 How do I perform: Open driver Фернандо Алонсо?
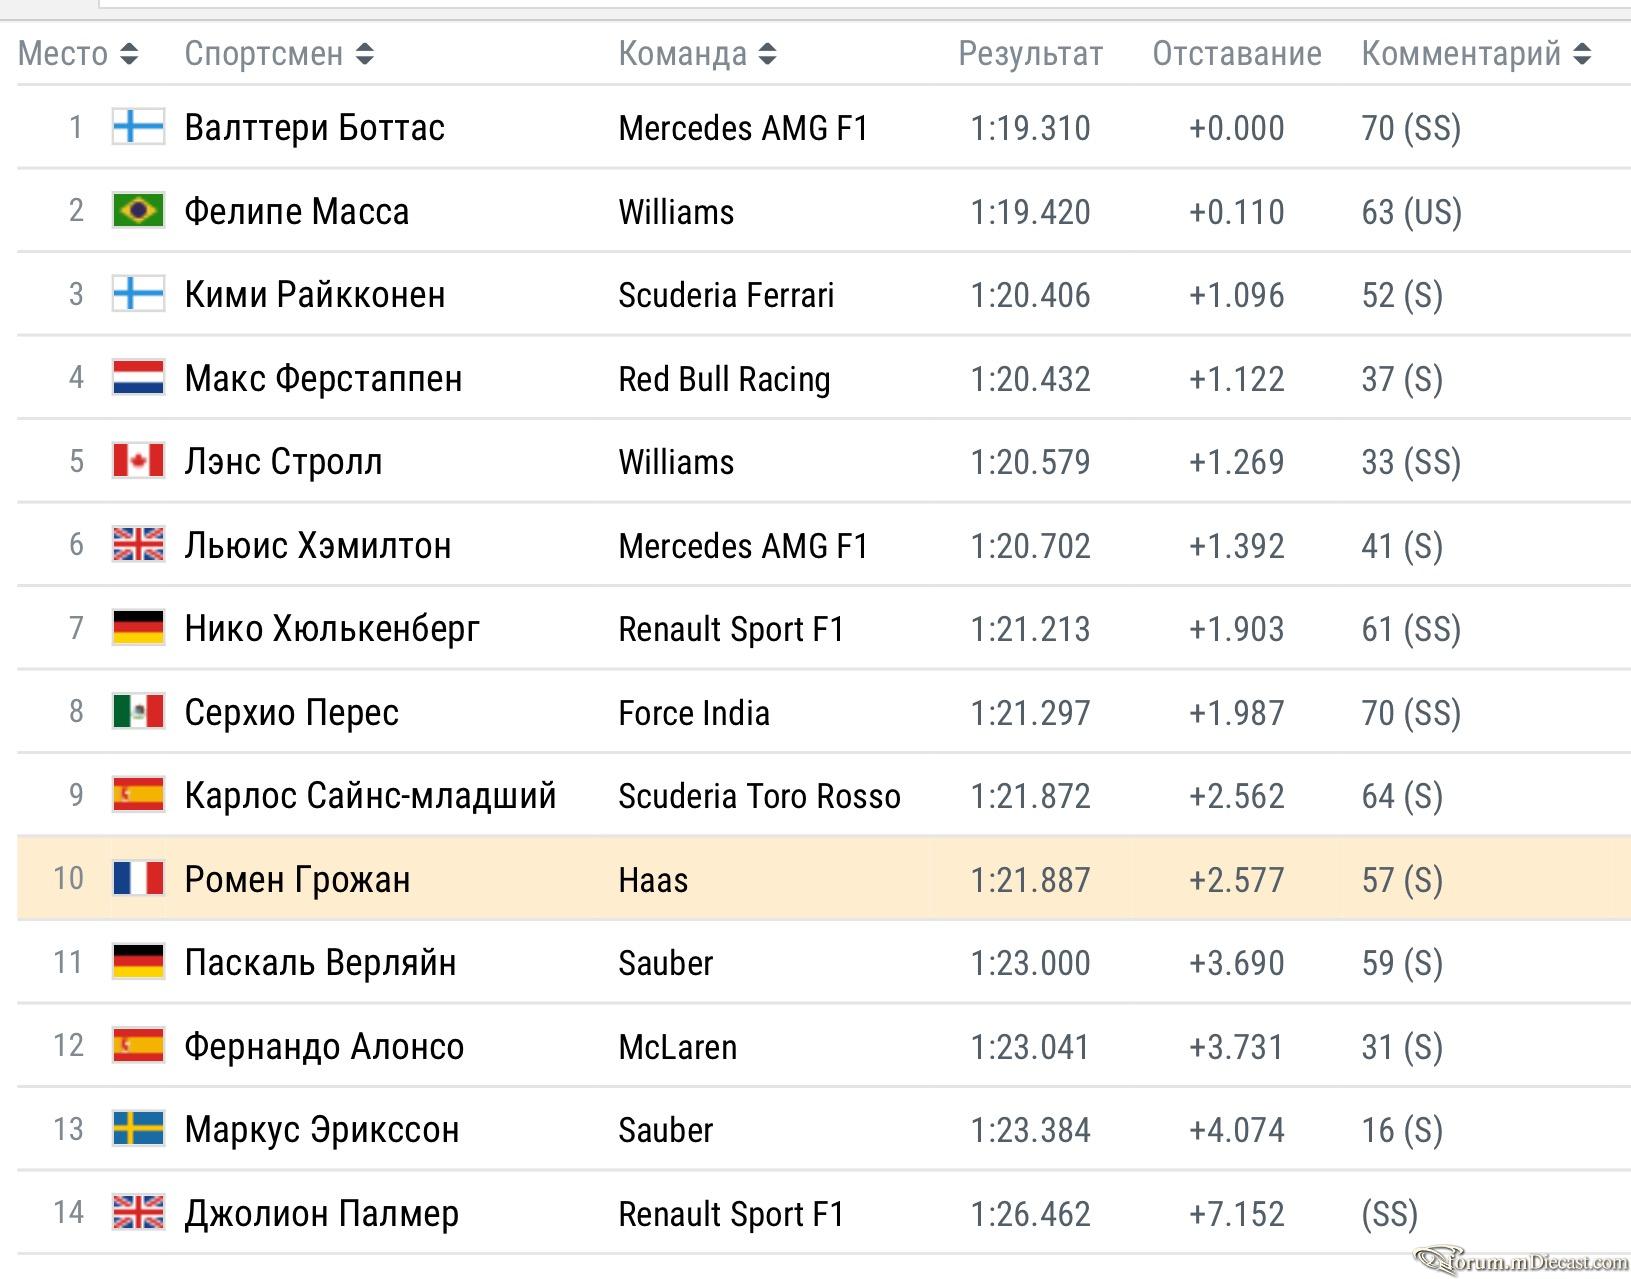(325, 1047)
